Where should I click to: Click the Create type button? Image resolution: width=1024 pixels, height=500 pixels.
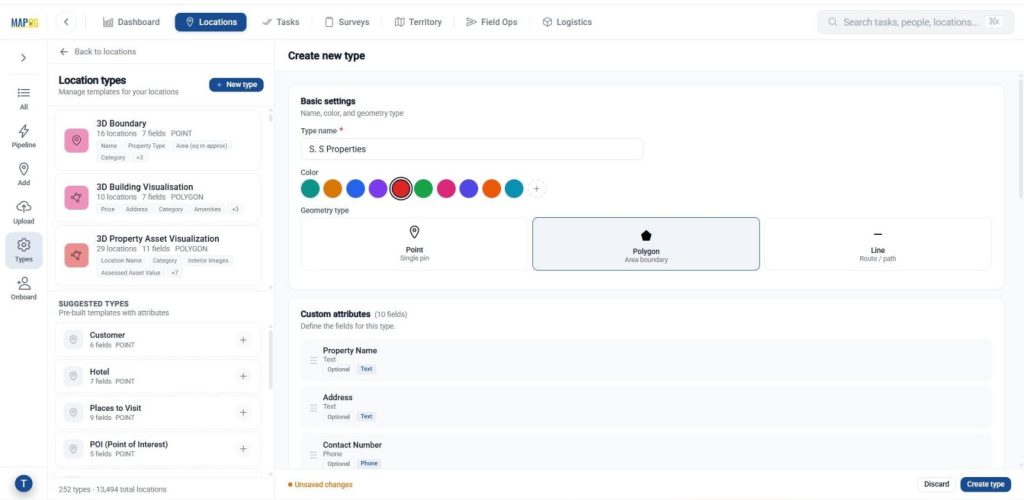click(985, 484)
